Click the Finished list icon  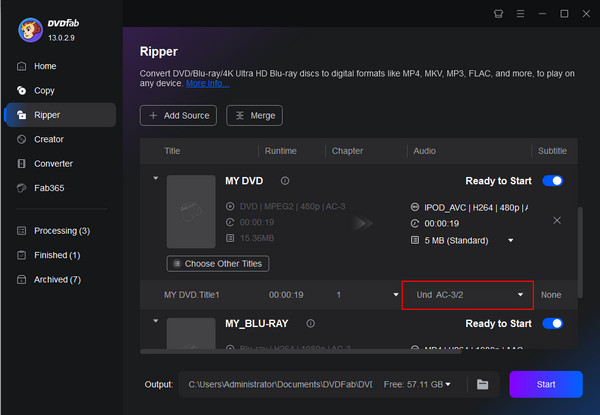click(21, 255)
